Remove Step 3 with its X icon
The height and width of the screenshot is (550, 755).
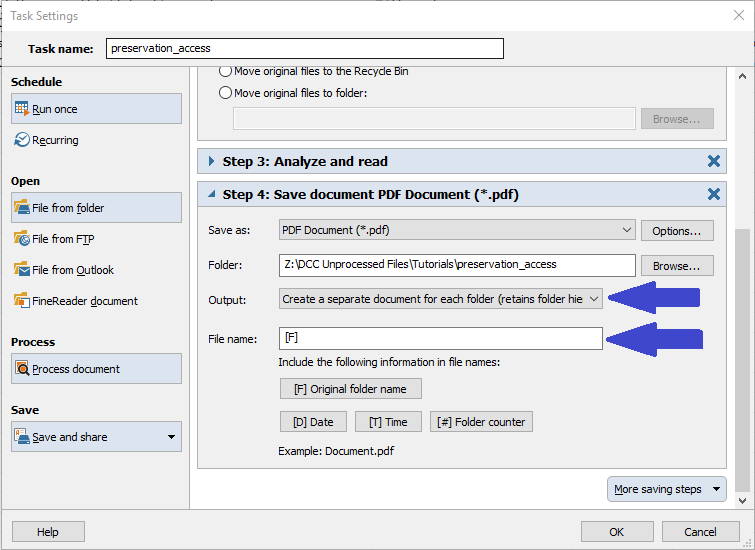coord(713,161)
